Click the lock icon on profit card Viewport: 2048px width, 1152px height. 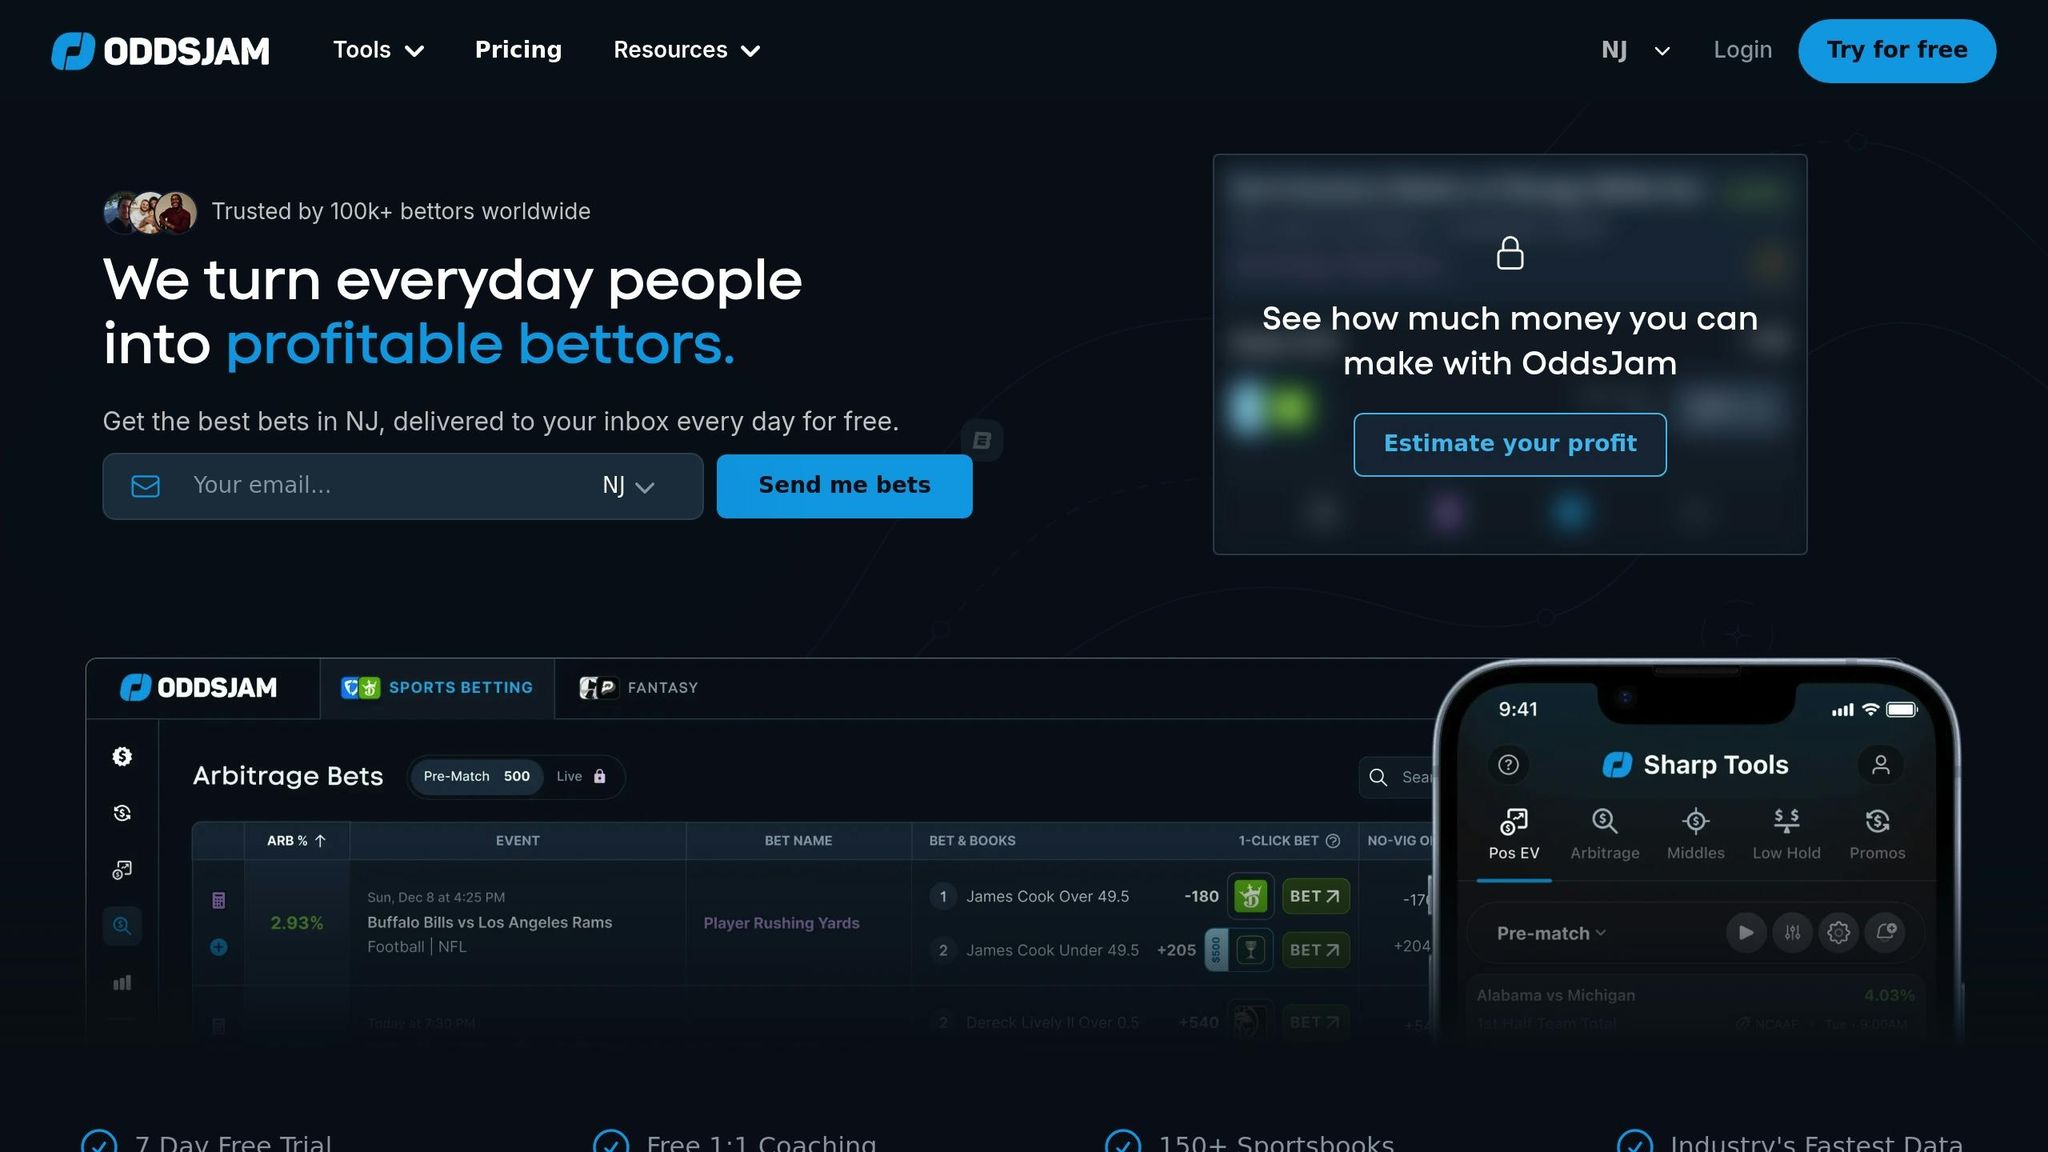point(1509,253)
